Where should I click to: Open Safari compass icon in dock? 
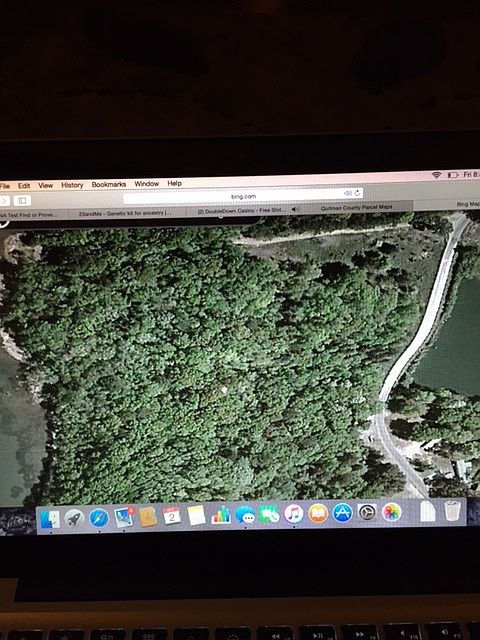[99, 518]
